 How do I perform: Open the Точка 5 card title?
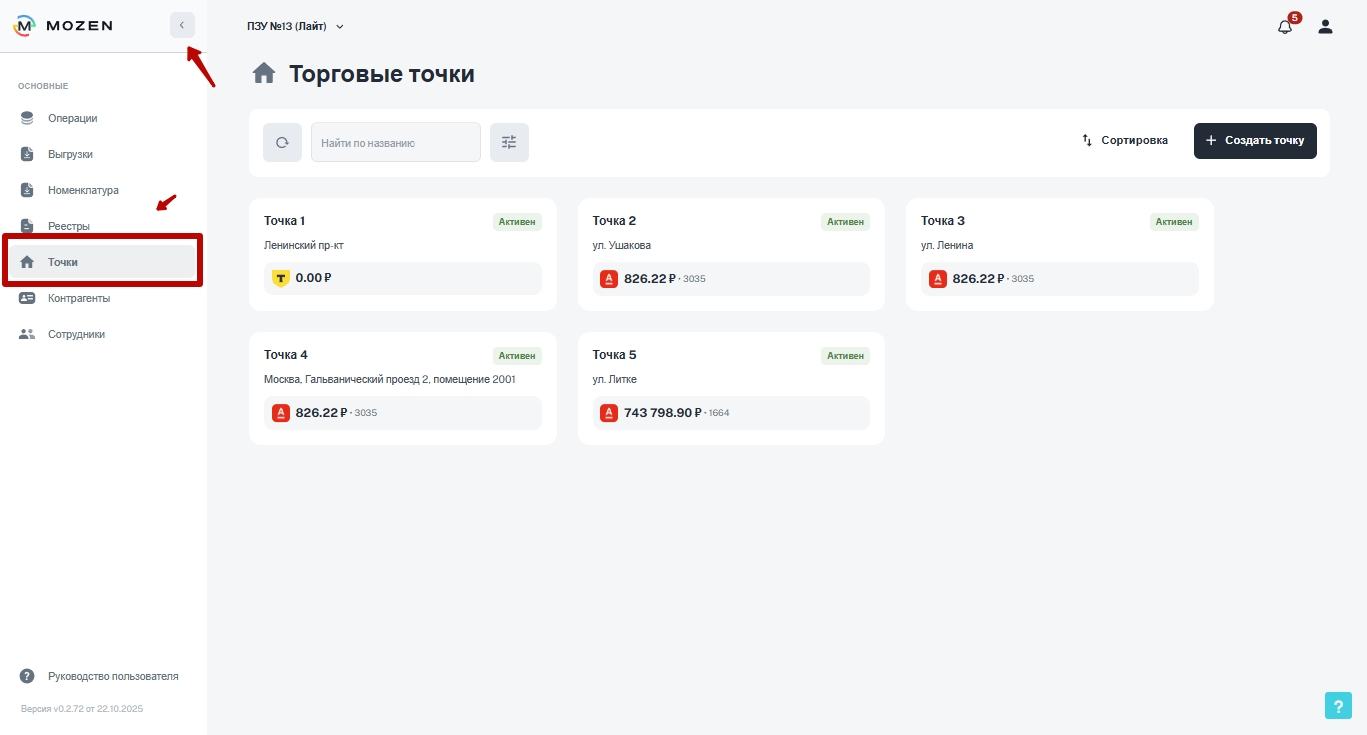point(614,355)
